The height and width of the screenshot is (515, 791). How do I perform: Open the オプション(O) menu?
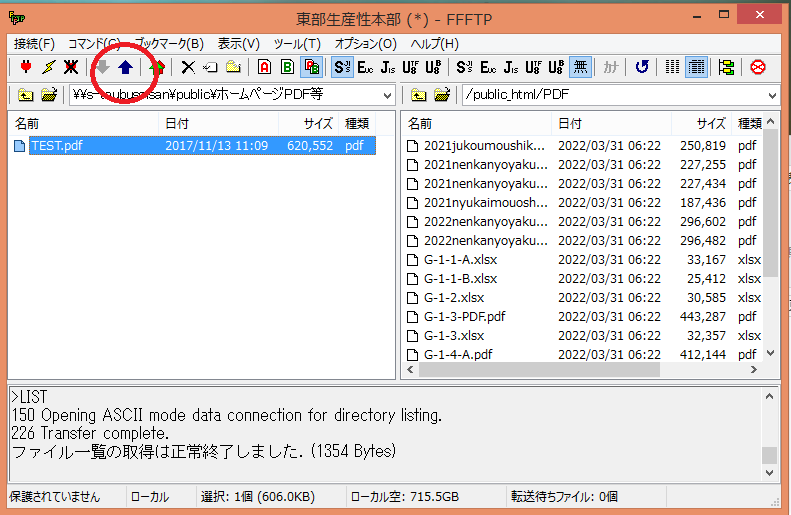(365, 44)
